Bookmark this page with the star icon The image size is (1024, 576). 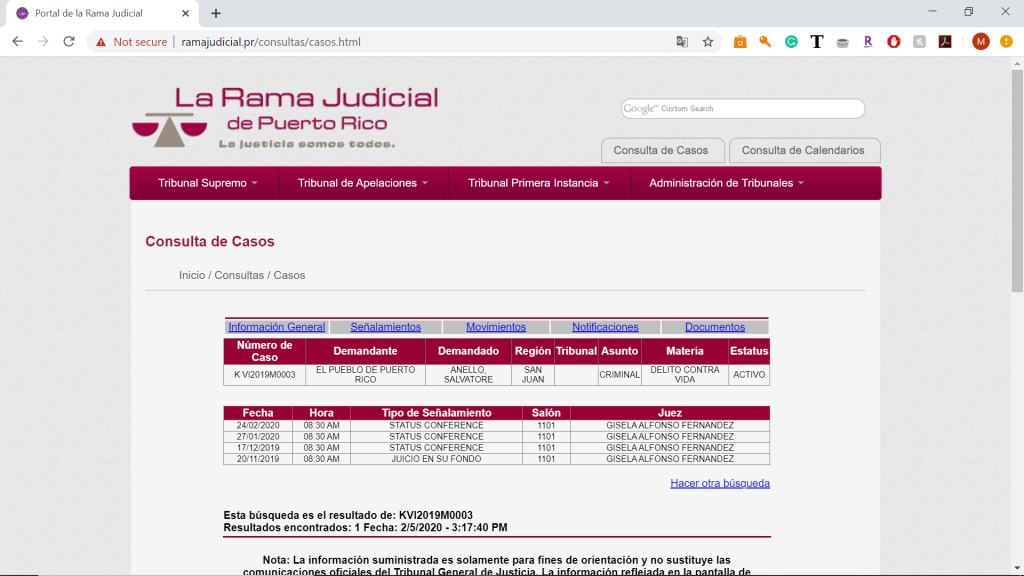(x=708, y=42)
